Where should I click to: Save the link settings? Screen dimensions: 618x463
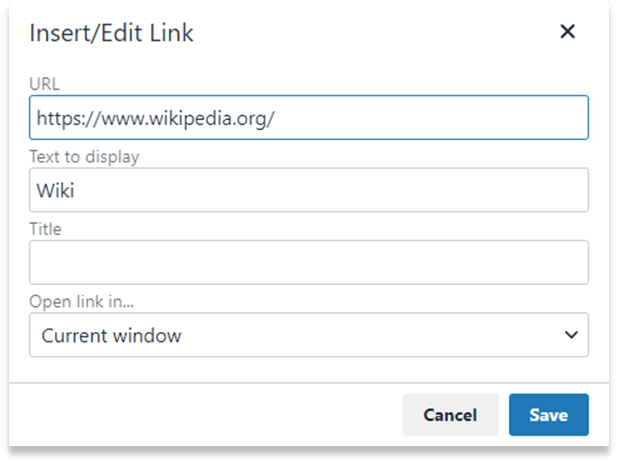pos(549,415)
